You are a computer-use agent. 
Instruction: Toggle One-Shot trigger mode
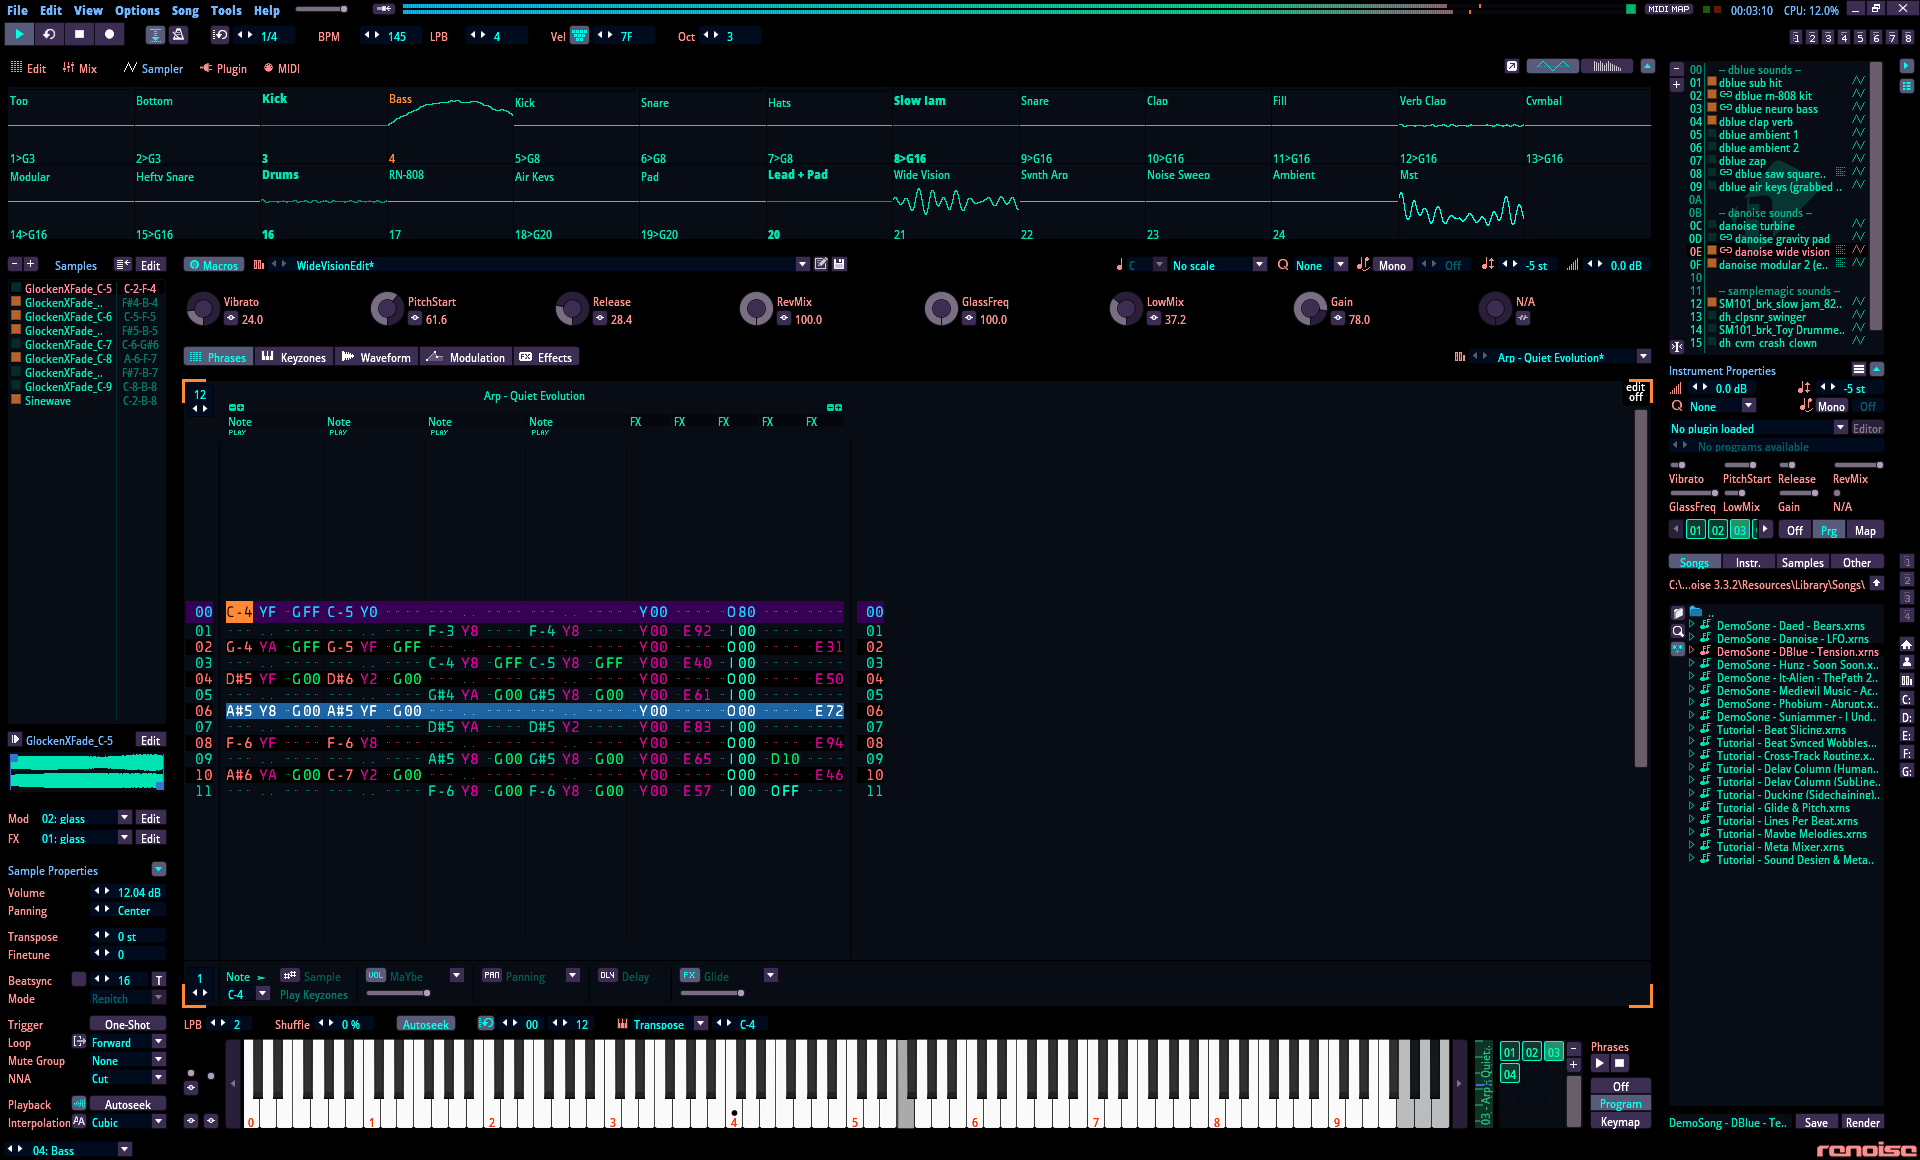click(x=128, y=1024)
